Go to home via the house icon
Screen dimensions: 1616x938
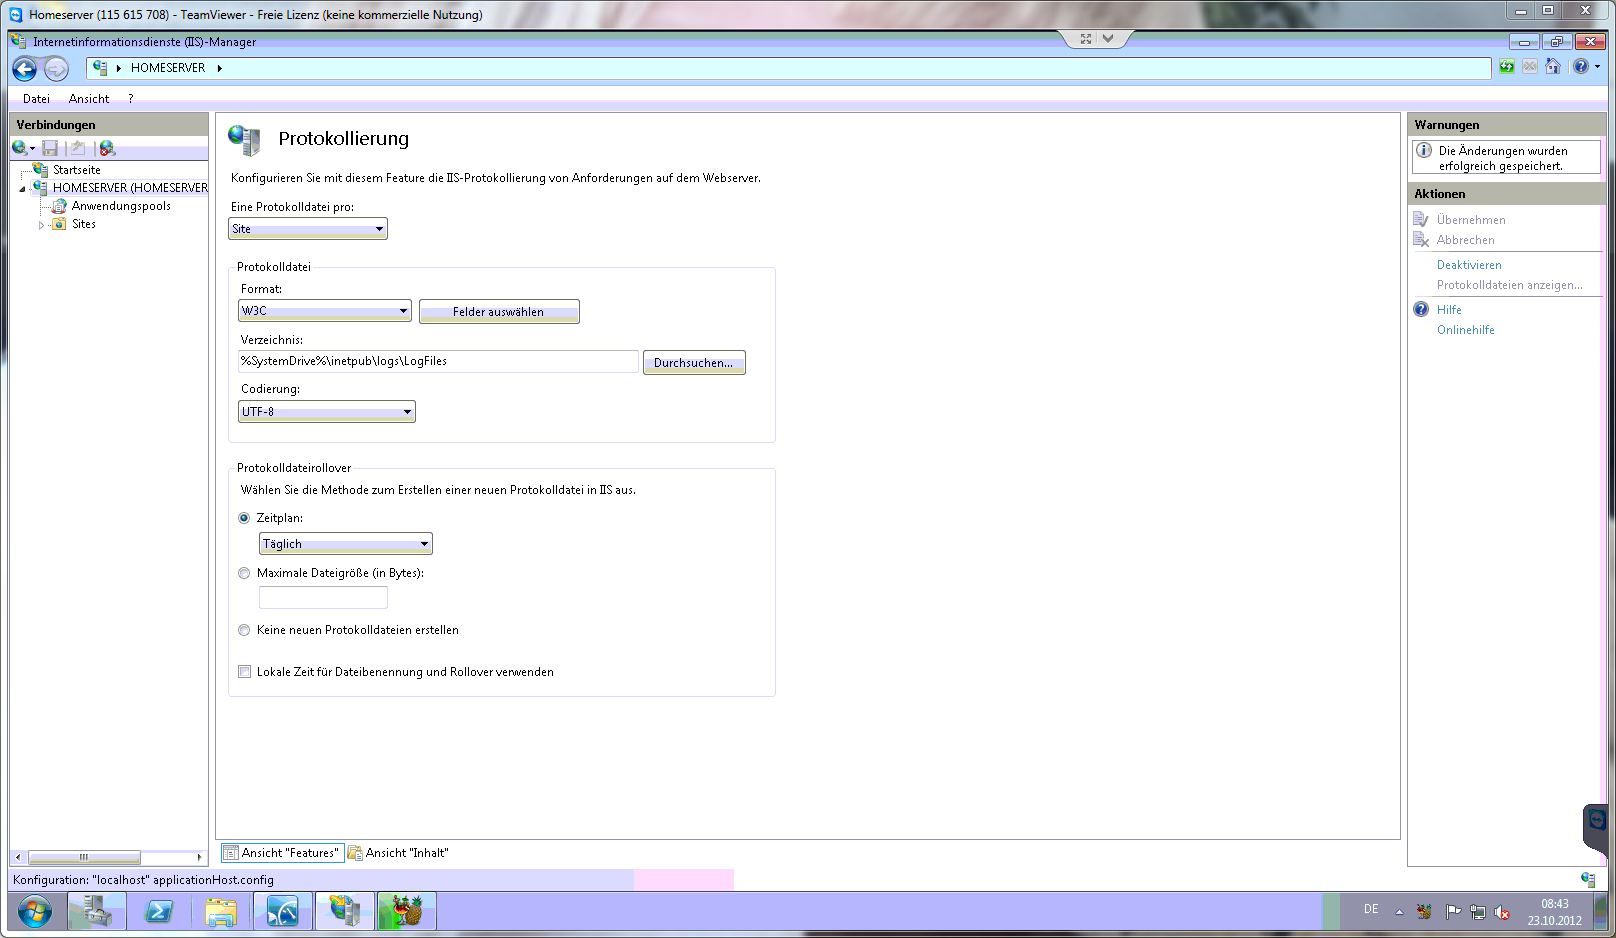pyautogui.click(x=1552, y=67)
